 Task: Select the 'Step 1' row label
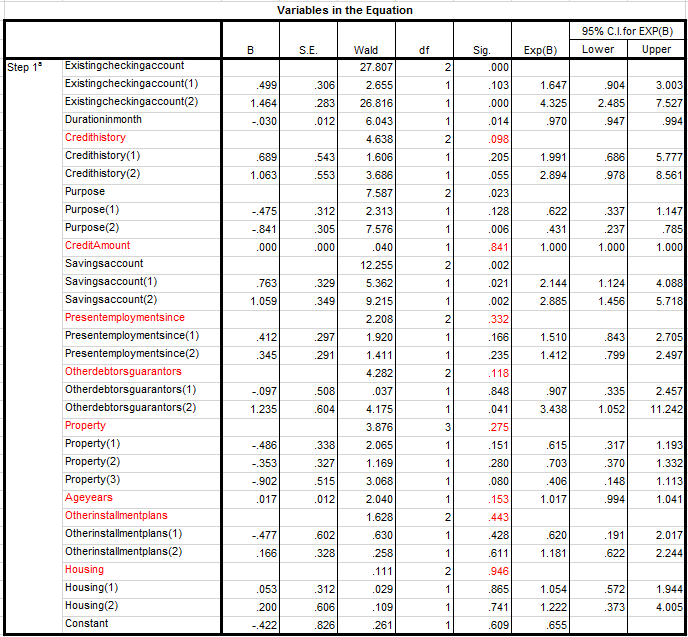28,66
